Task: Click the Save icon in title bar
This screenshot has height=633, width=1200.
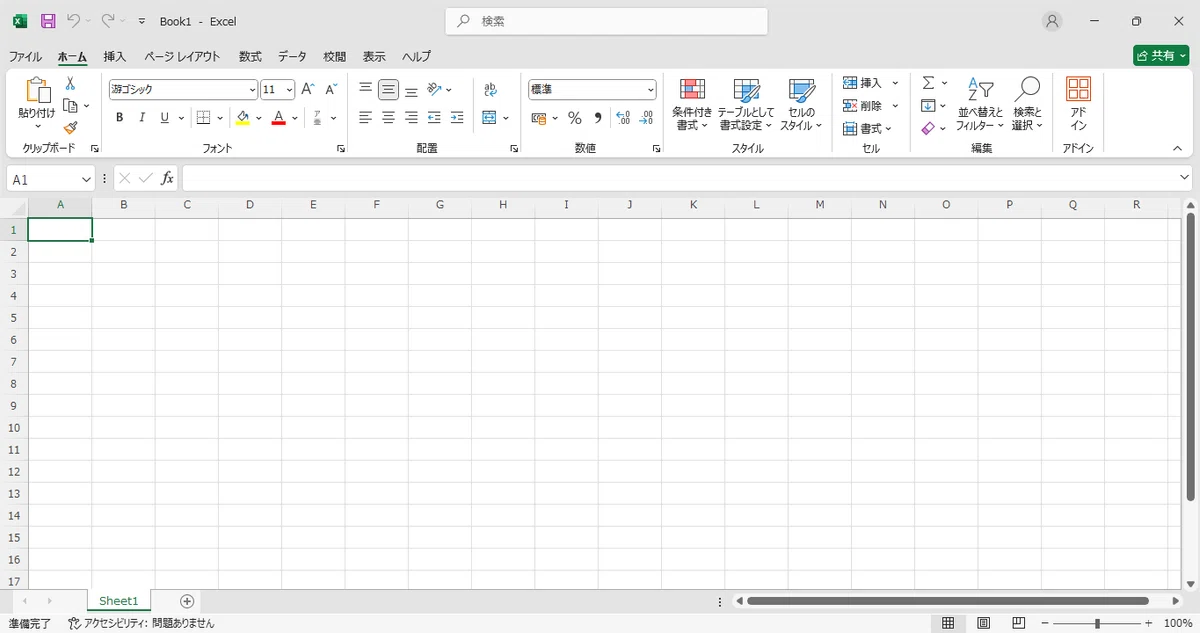Action: [48, 21]
